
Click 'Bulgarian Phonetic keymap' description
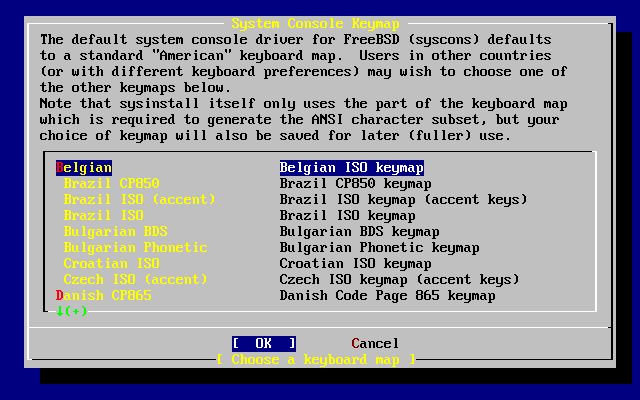(x=380, y=247)
